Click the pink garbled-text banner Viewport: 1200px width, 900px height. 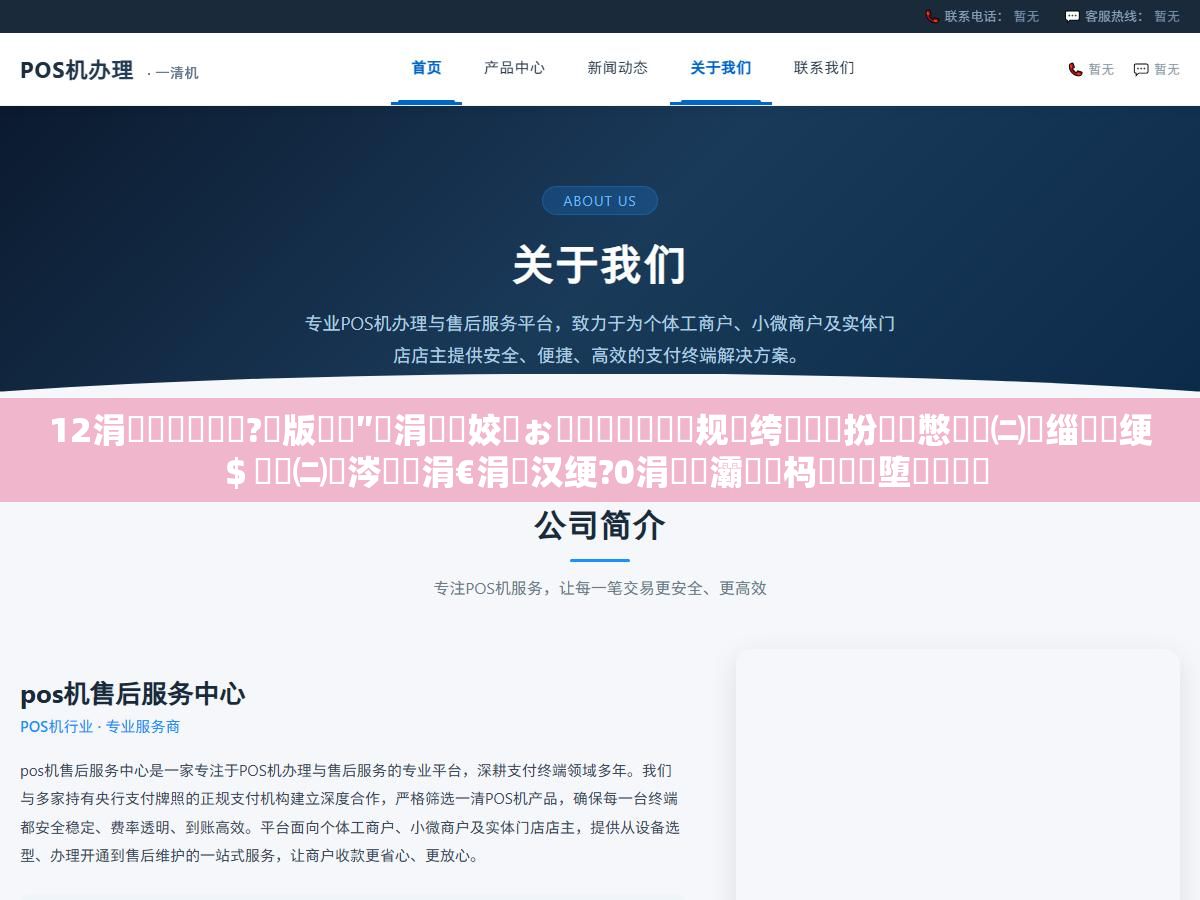tap(600, 450)
